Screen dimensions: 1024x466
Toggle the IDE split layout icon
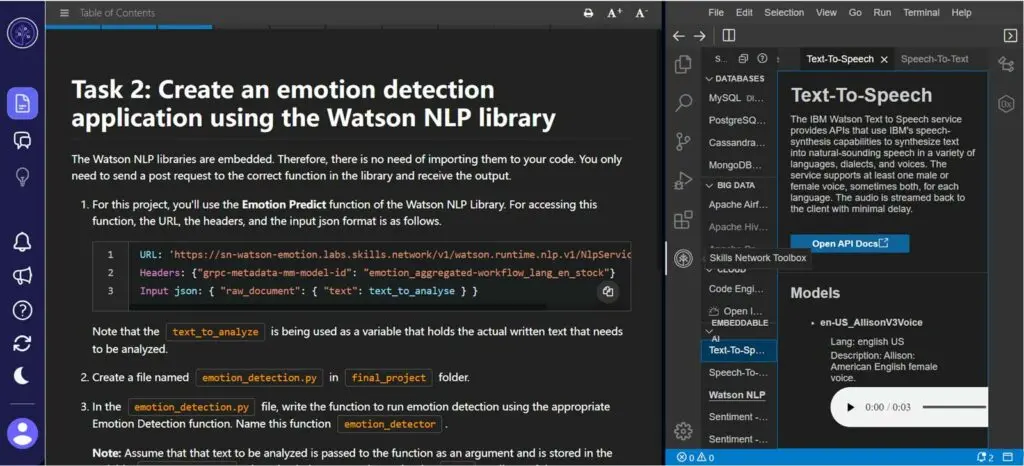click(729, 35)
